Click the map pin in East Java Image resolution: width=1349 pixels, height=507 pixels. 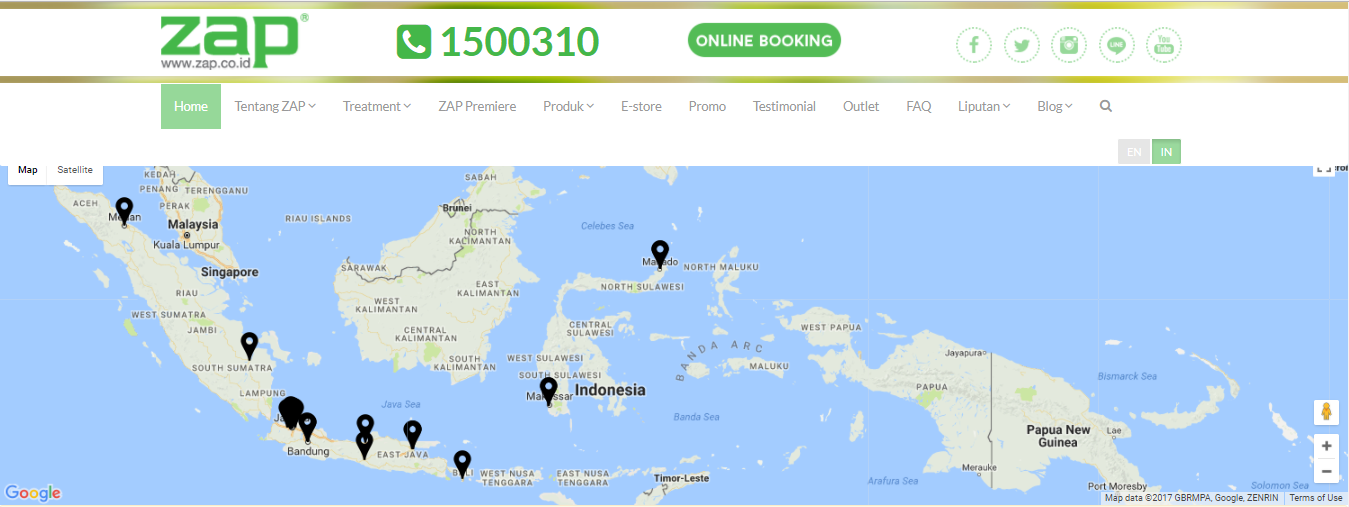point(412,433)
